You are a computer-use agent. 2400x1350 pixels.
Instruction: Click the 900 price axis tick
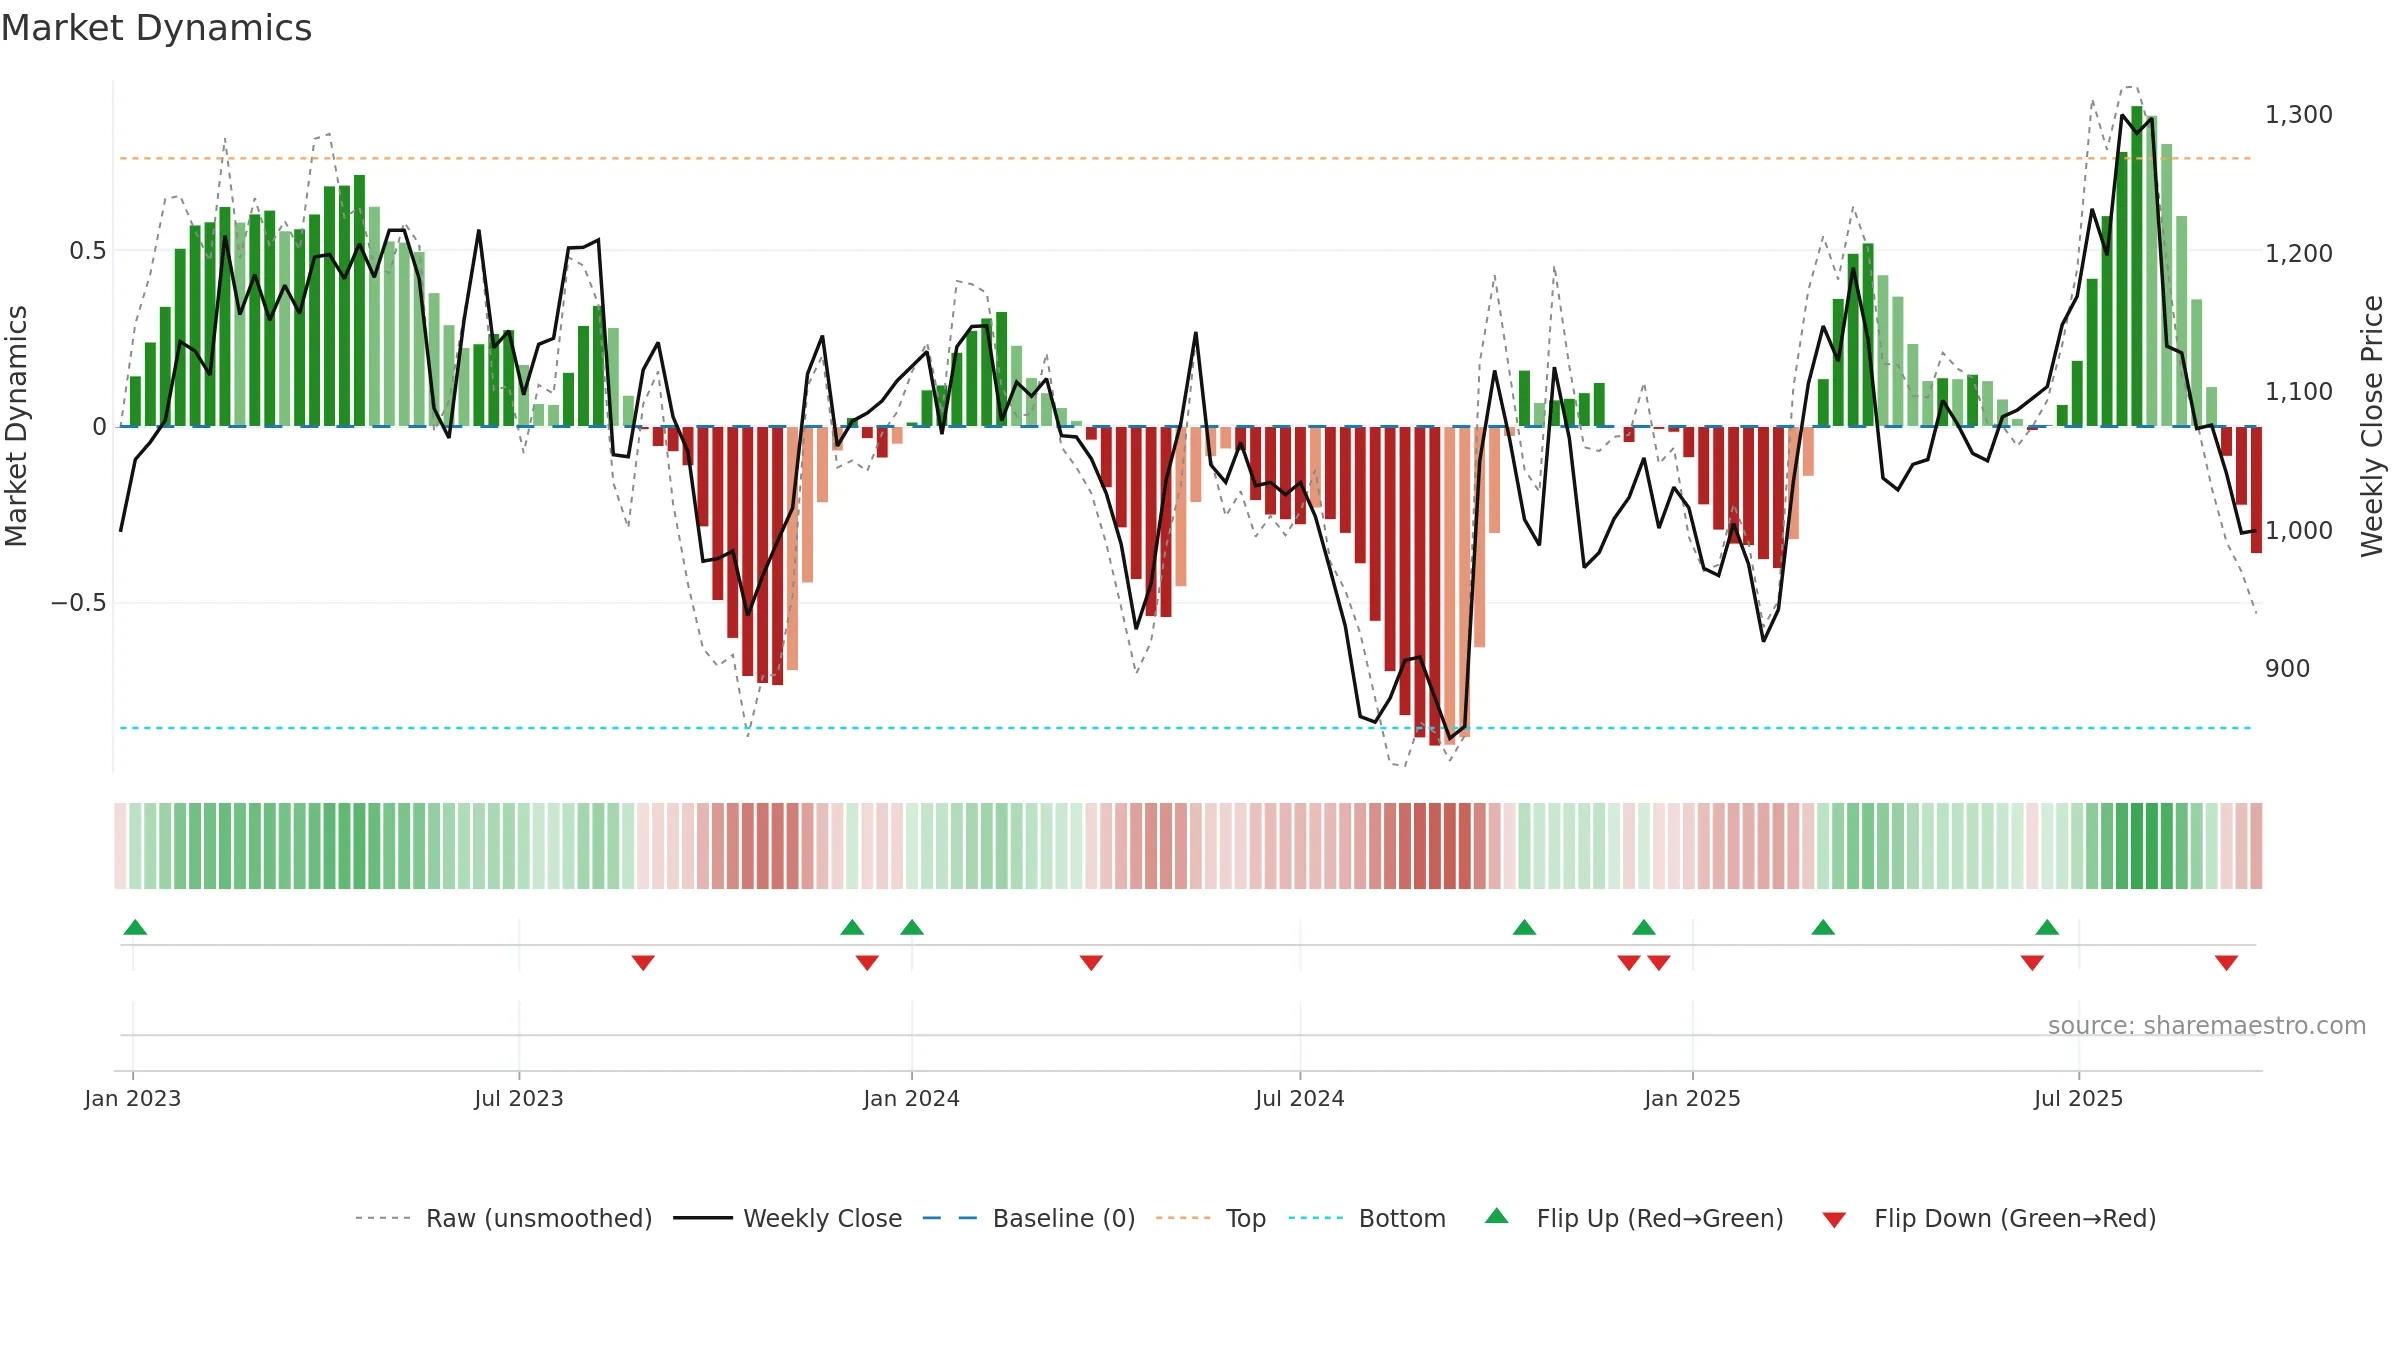pyautogui.click(x=2288, y=669)
